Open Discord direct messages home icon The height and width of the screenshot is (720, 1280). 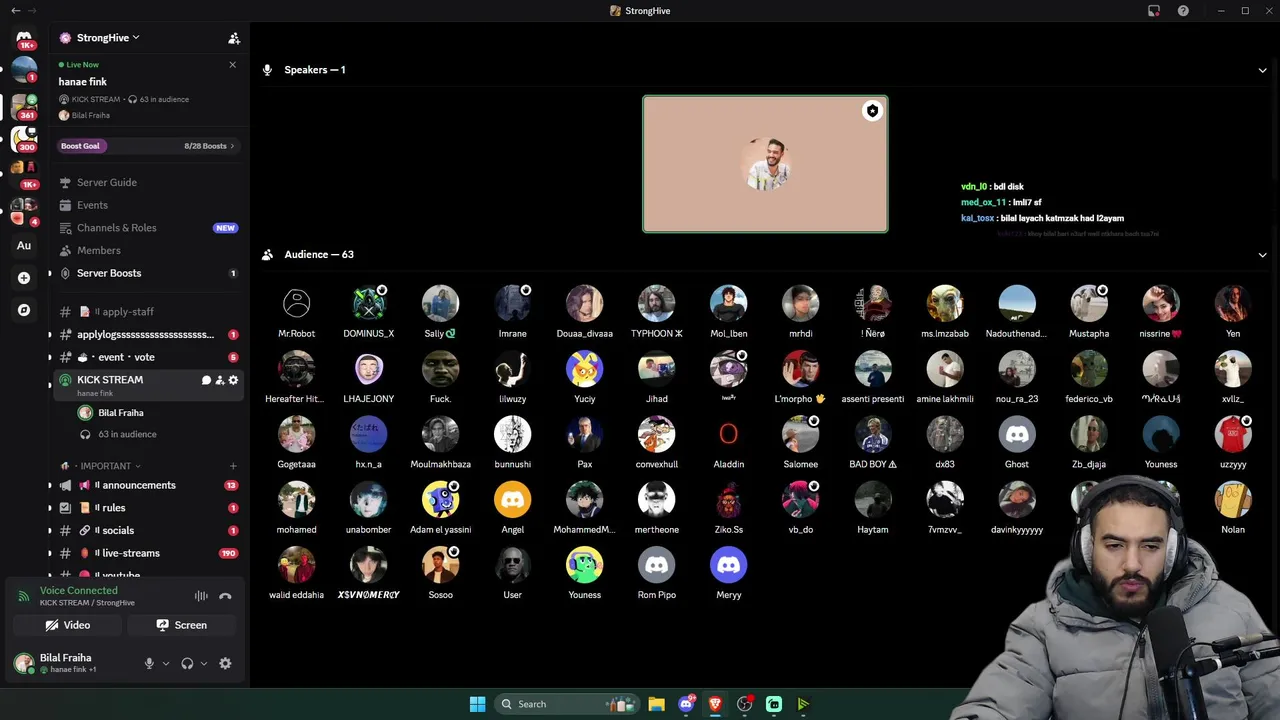(24, 38)
